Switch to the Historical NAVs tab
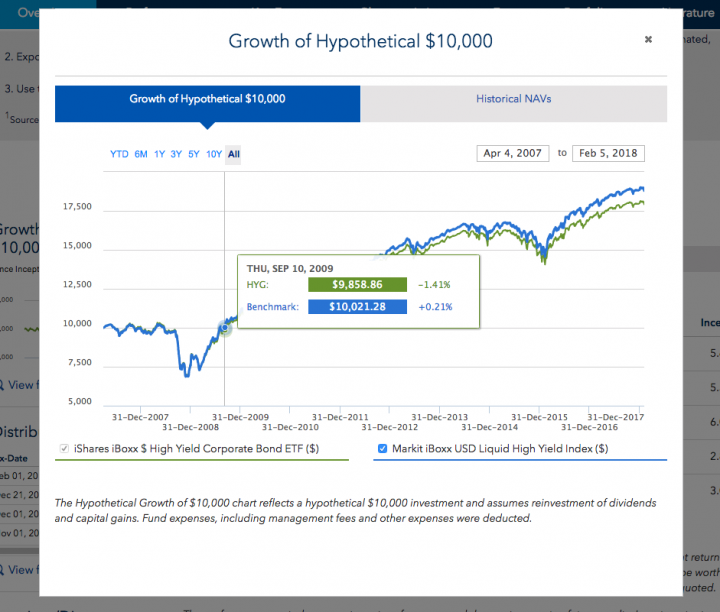Viewport: 720px width, 612px height. click(513, 103)
